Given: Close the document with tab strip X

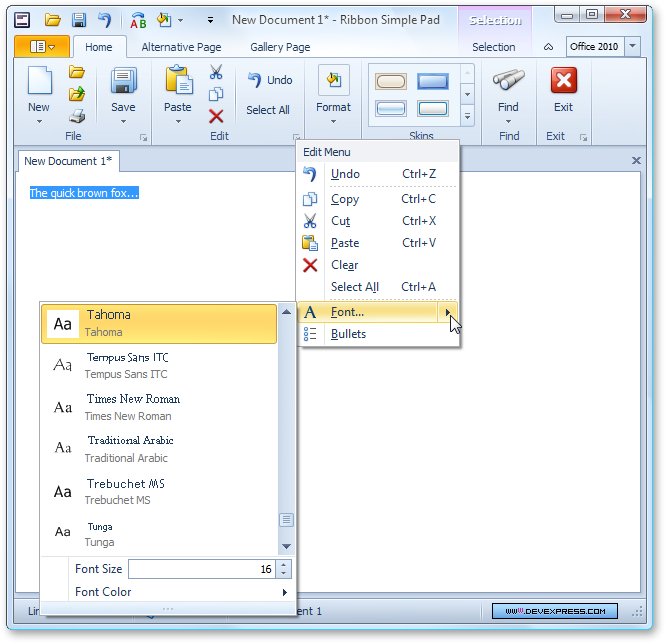Looking at the screenshot, I should click(x=636, y=161).
